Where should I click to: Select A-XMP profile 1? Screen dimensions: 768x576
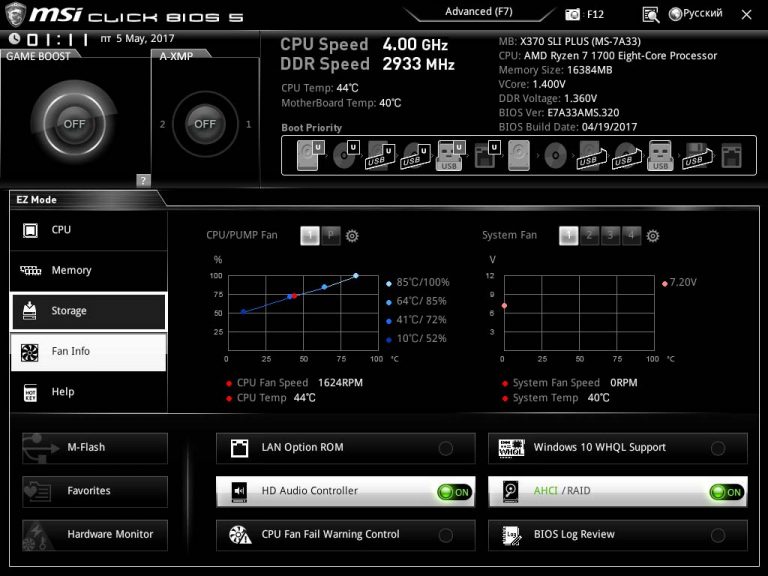point(248,124)
